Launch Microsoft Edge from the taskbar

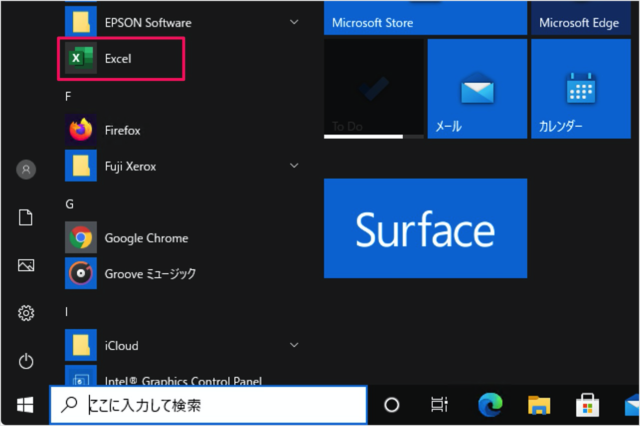[490, 405]
